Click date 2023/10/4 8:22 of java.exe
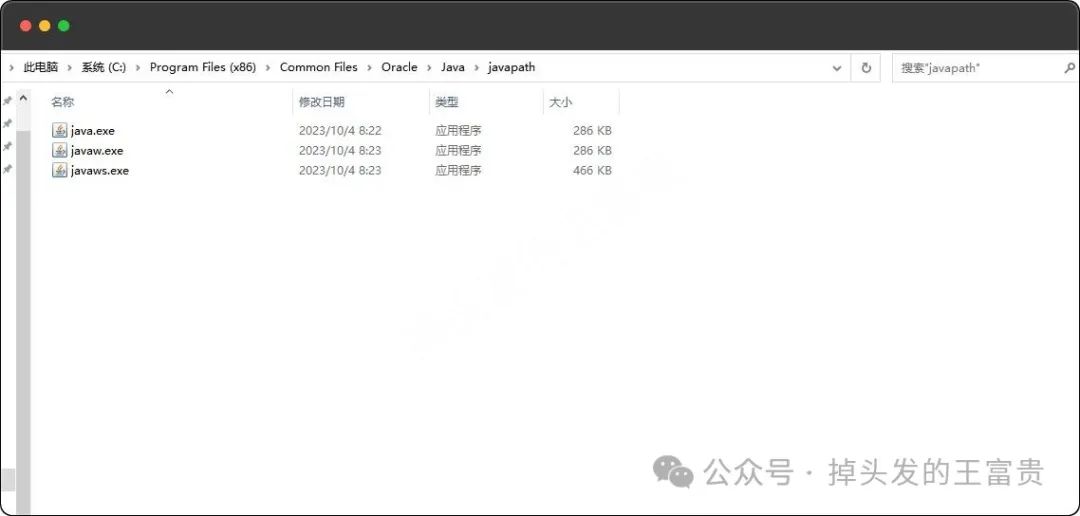 pyautogui.click(x=340, y=130)
